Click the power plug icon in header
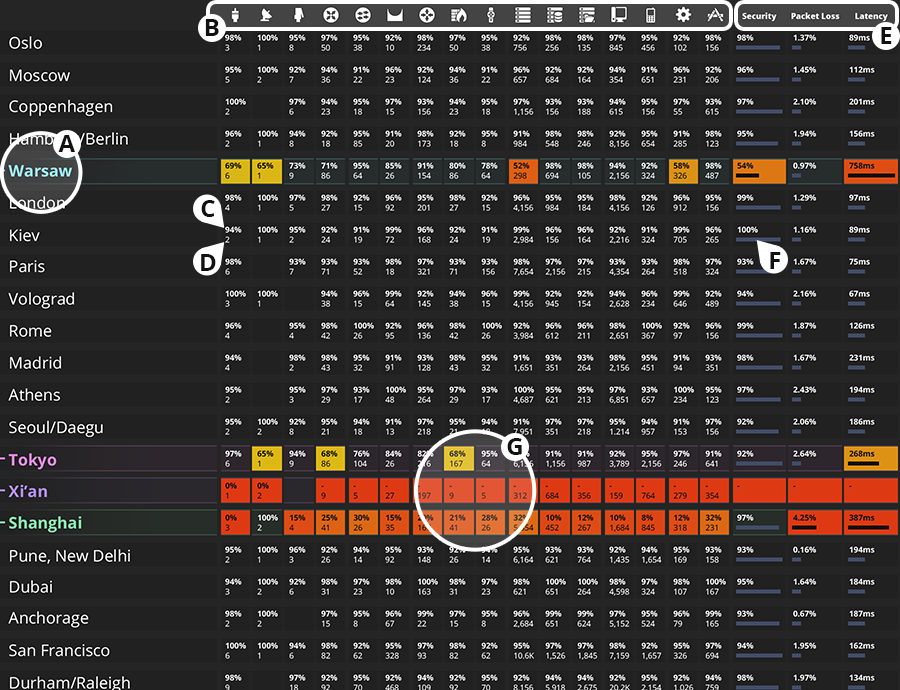The height and width of the screenshot is (690, 900). [234, 15]
